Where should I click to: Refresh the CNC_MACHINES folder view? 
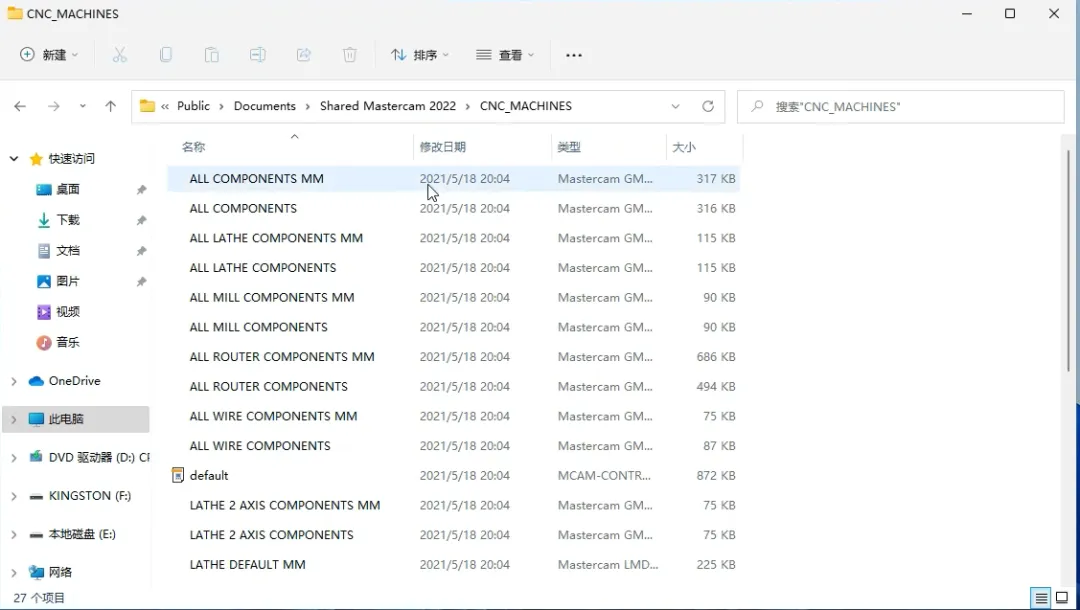[x=707, y=106]
